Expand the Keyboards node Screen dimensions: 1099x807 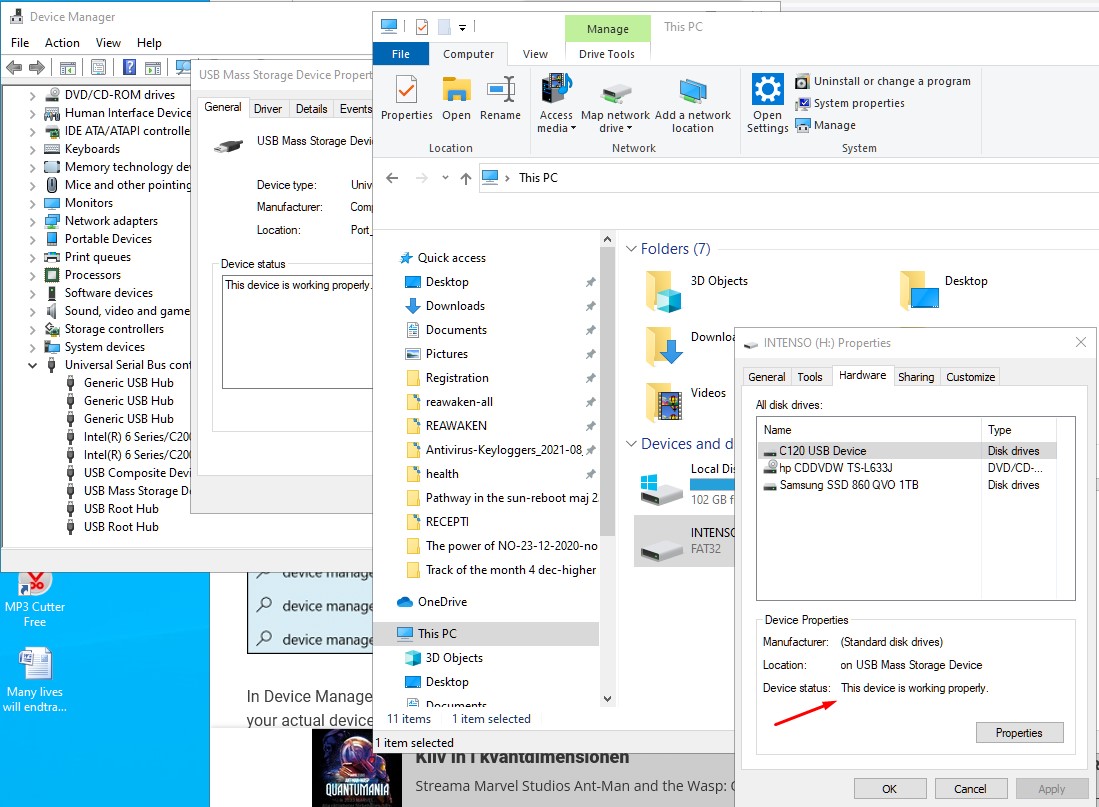pyautogui.click(x=32, y=149)
